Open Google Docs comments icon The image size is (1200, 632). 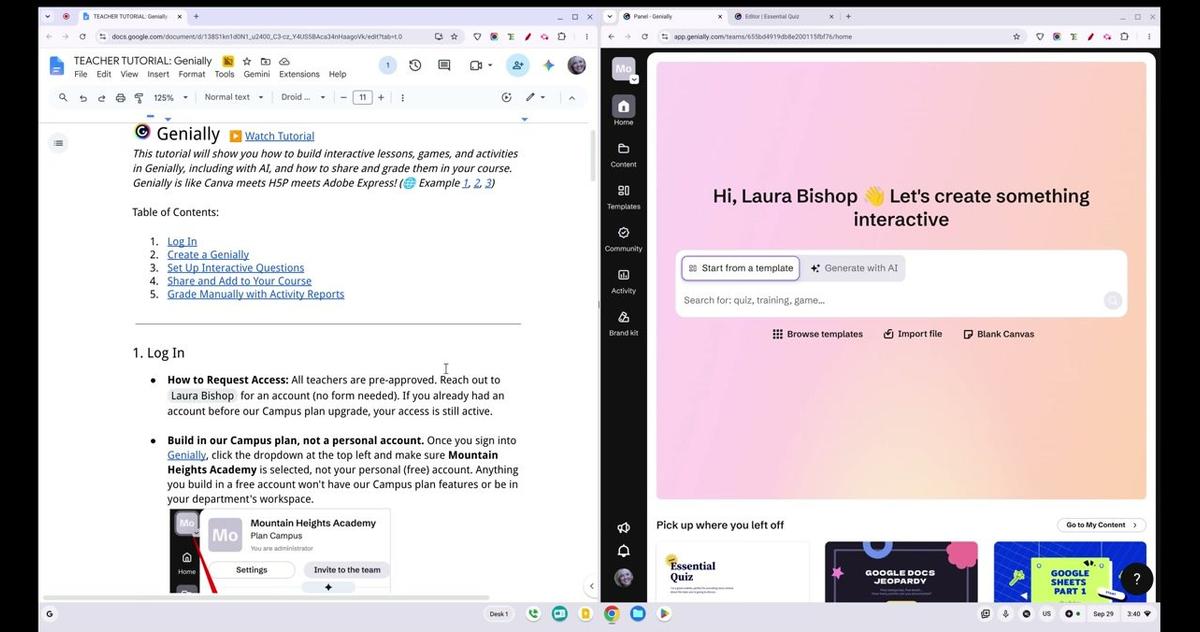point(444,65)
